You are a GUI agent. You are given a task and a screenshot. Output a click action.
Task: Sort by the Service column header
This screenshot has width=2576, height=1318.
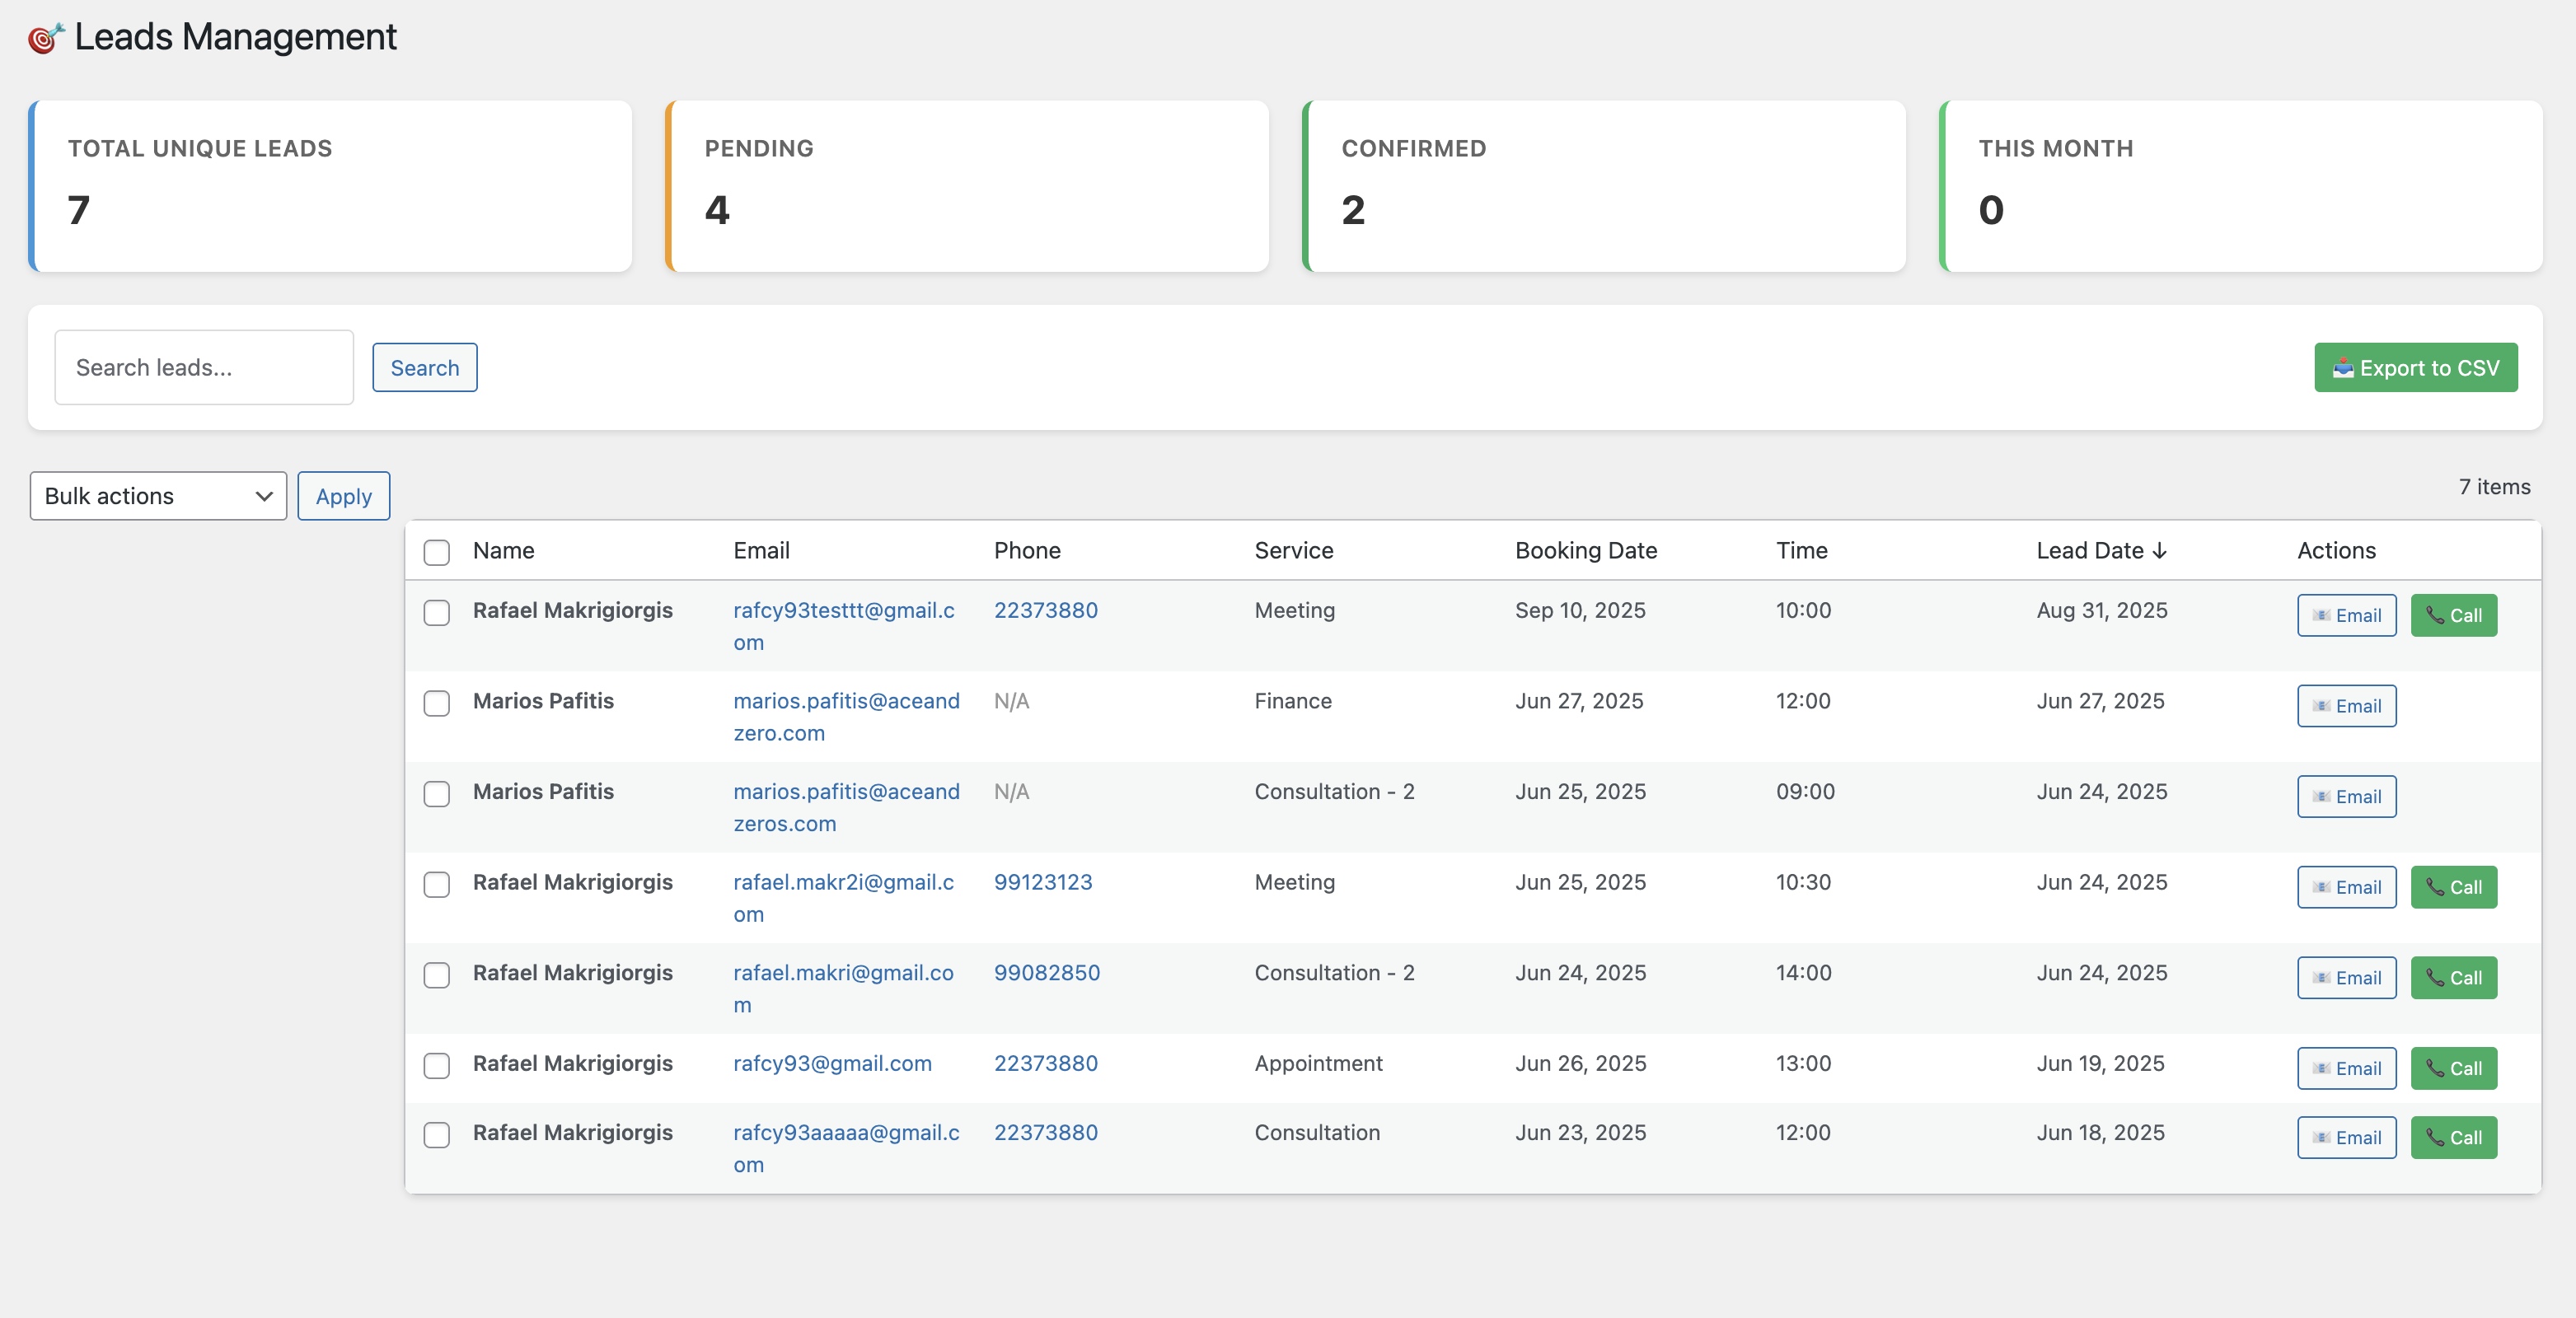click(x=1293, y=551)
